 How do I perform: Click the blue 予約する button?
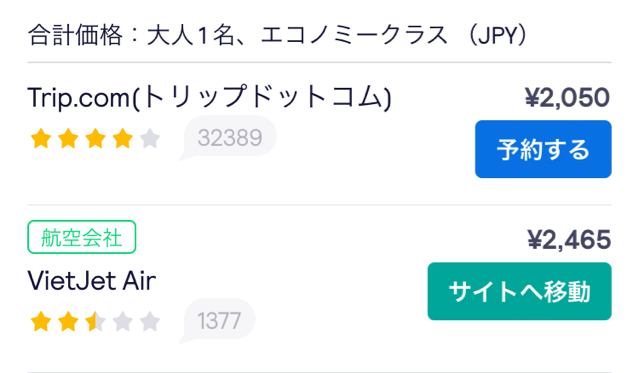click(x=543, y=149)
